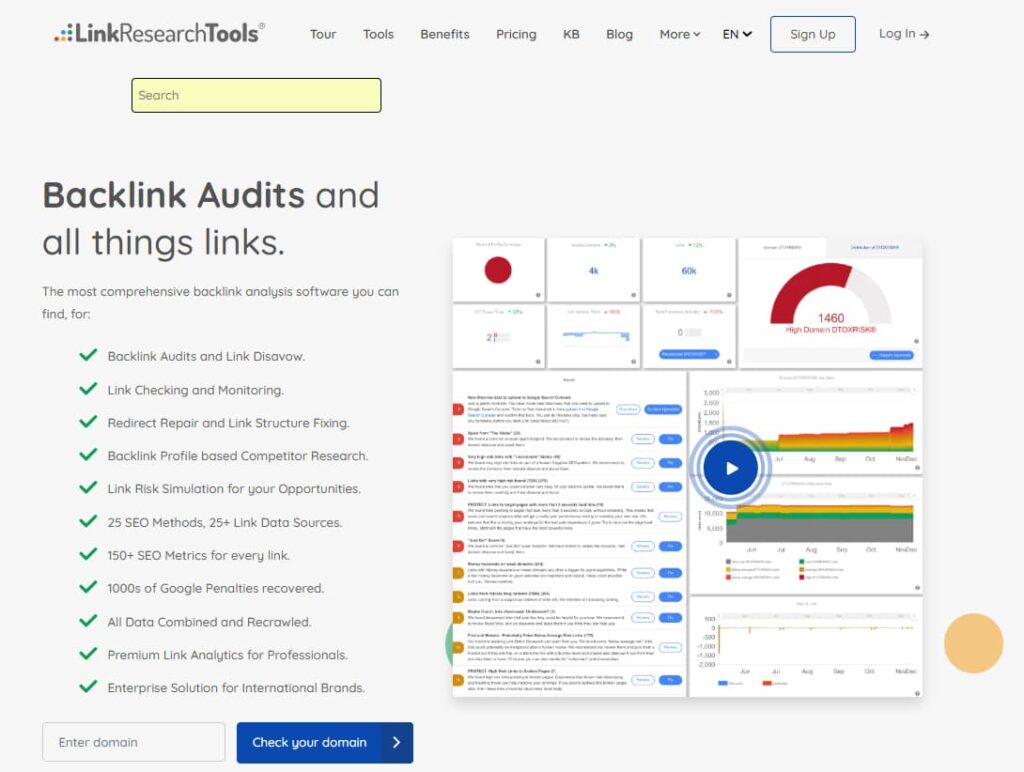The width and height of the screenshot is (1024, 772).
Task: Open the EN language selector
Action: pyautogui.click(x=737, y=34)
